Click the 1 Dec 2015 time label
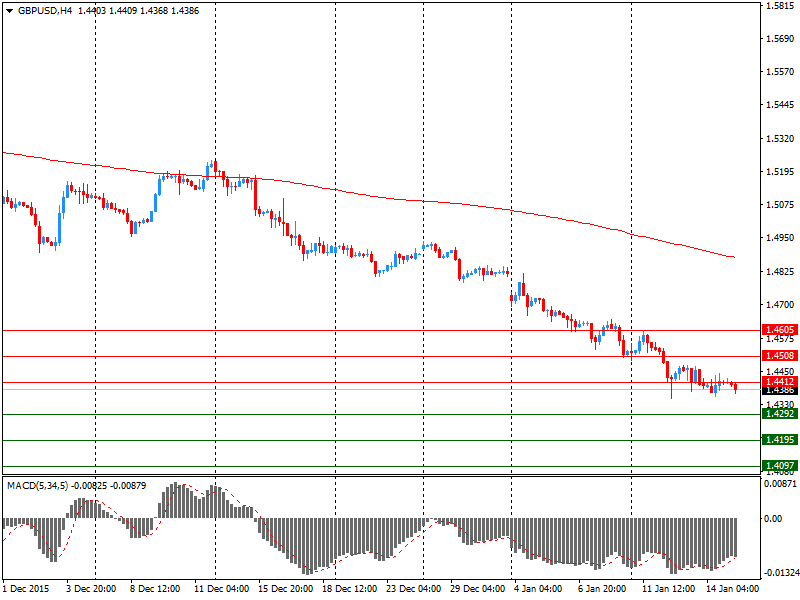800x600 pixels. tap(26, 589)
